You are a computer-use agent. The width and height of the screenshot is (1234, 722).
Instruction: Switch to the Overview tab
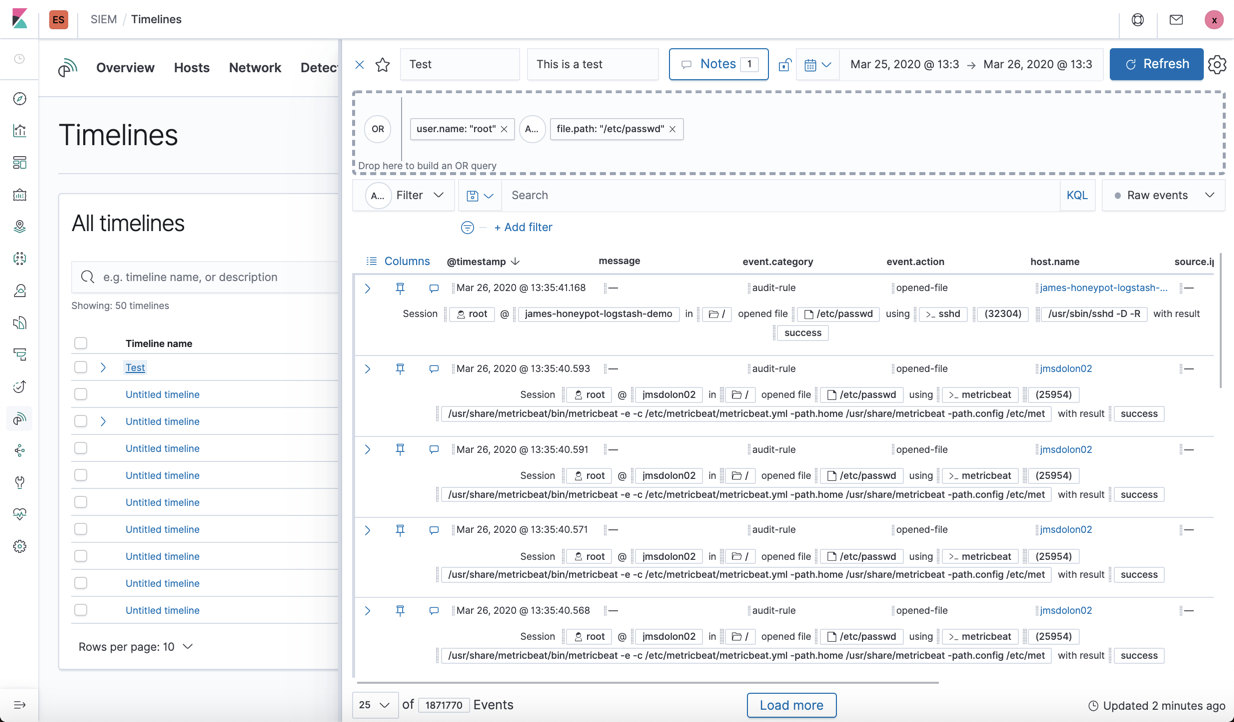125,68
